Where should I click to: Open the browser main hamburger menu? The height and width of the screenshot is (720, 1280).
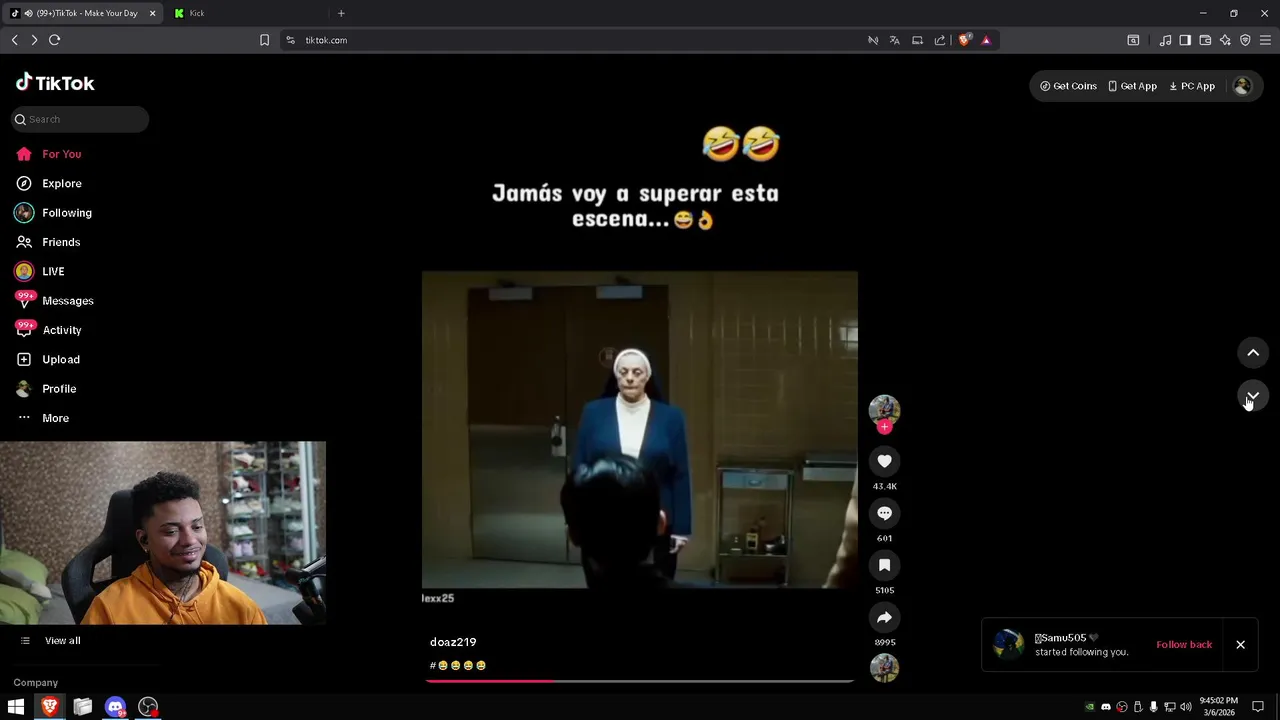pos(1265,40)
